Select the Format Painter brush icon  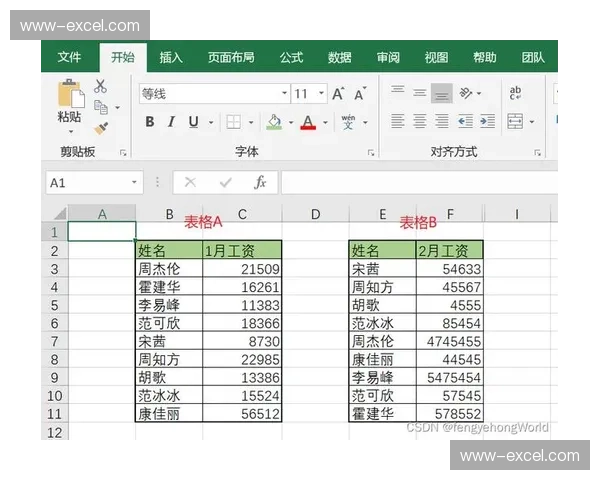(101, 128)
